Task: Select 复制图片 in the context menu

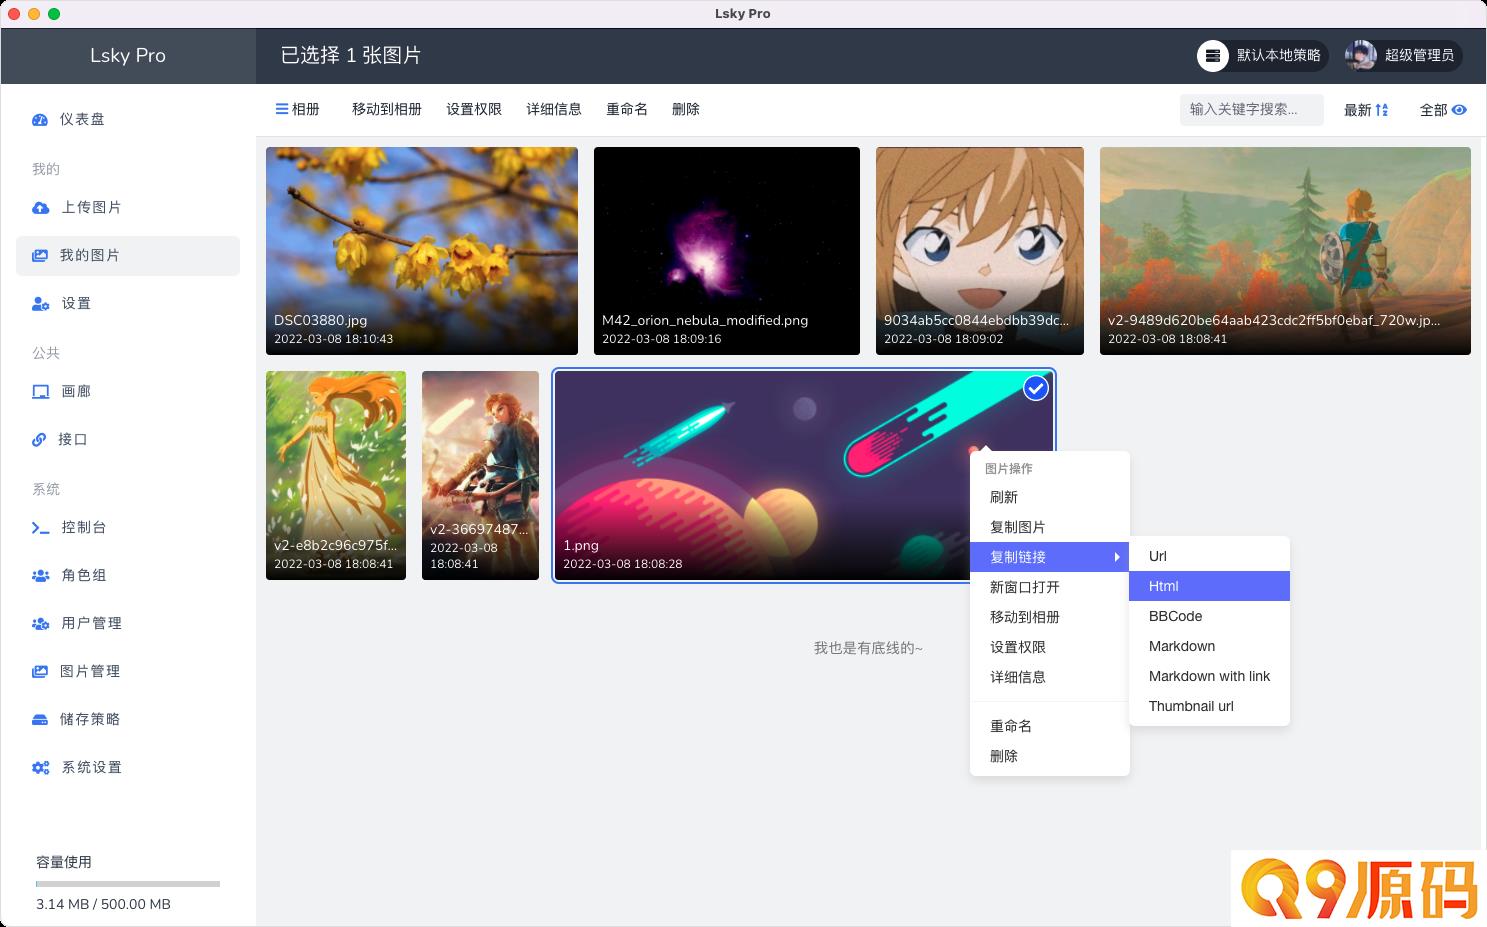Action: (1050, 527)
